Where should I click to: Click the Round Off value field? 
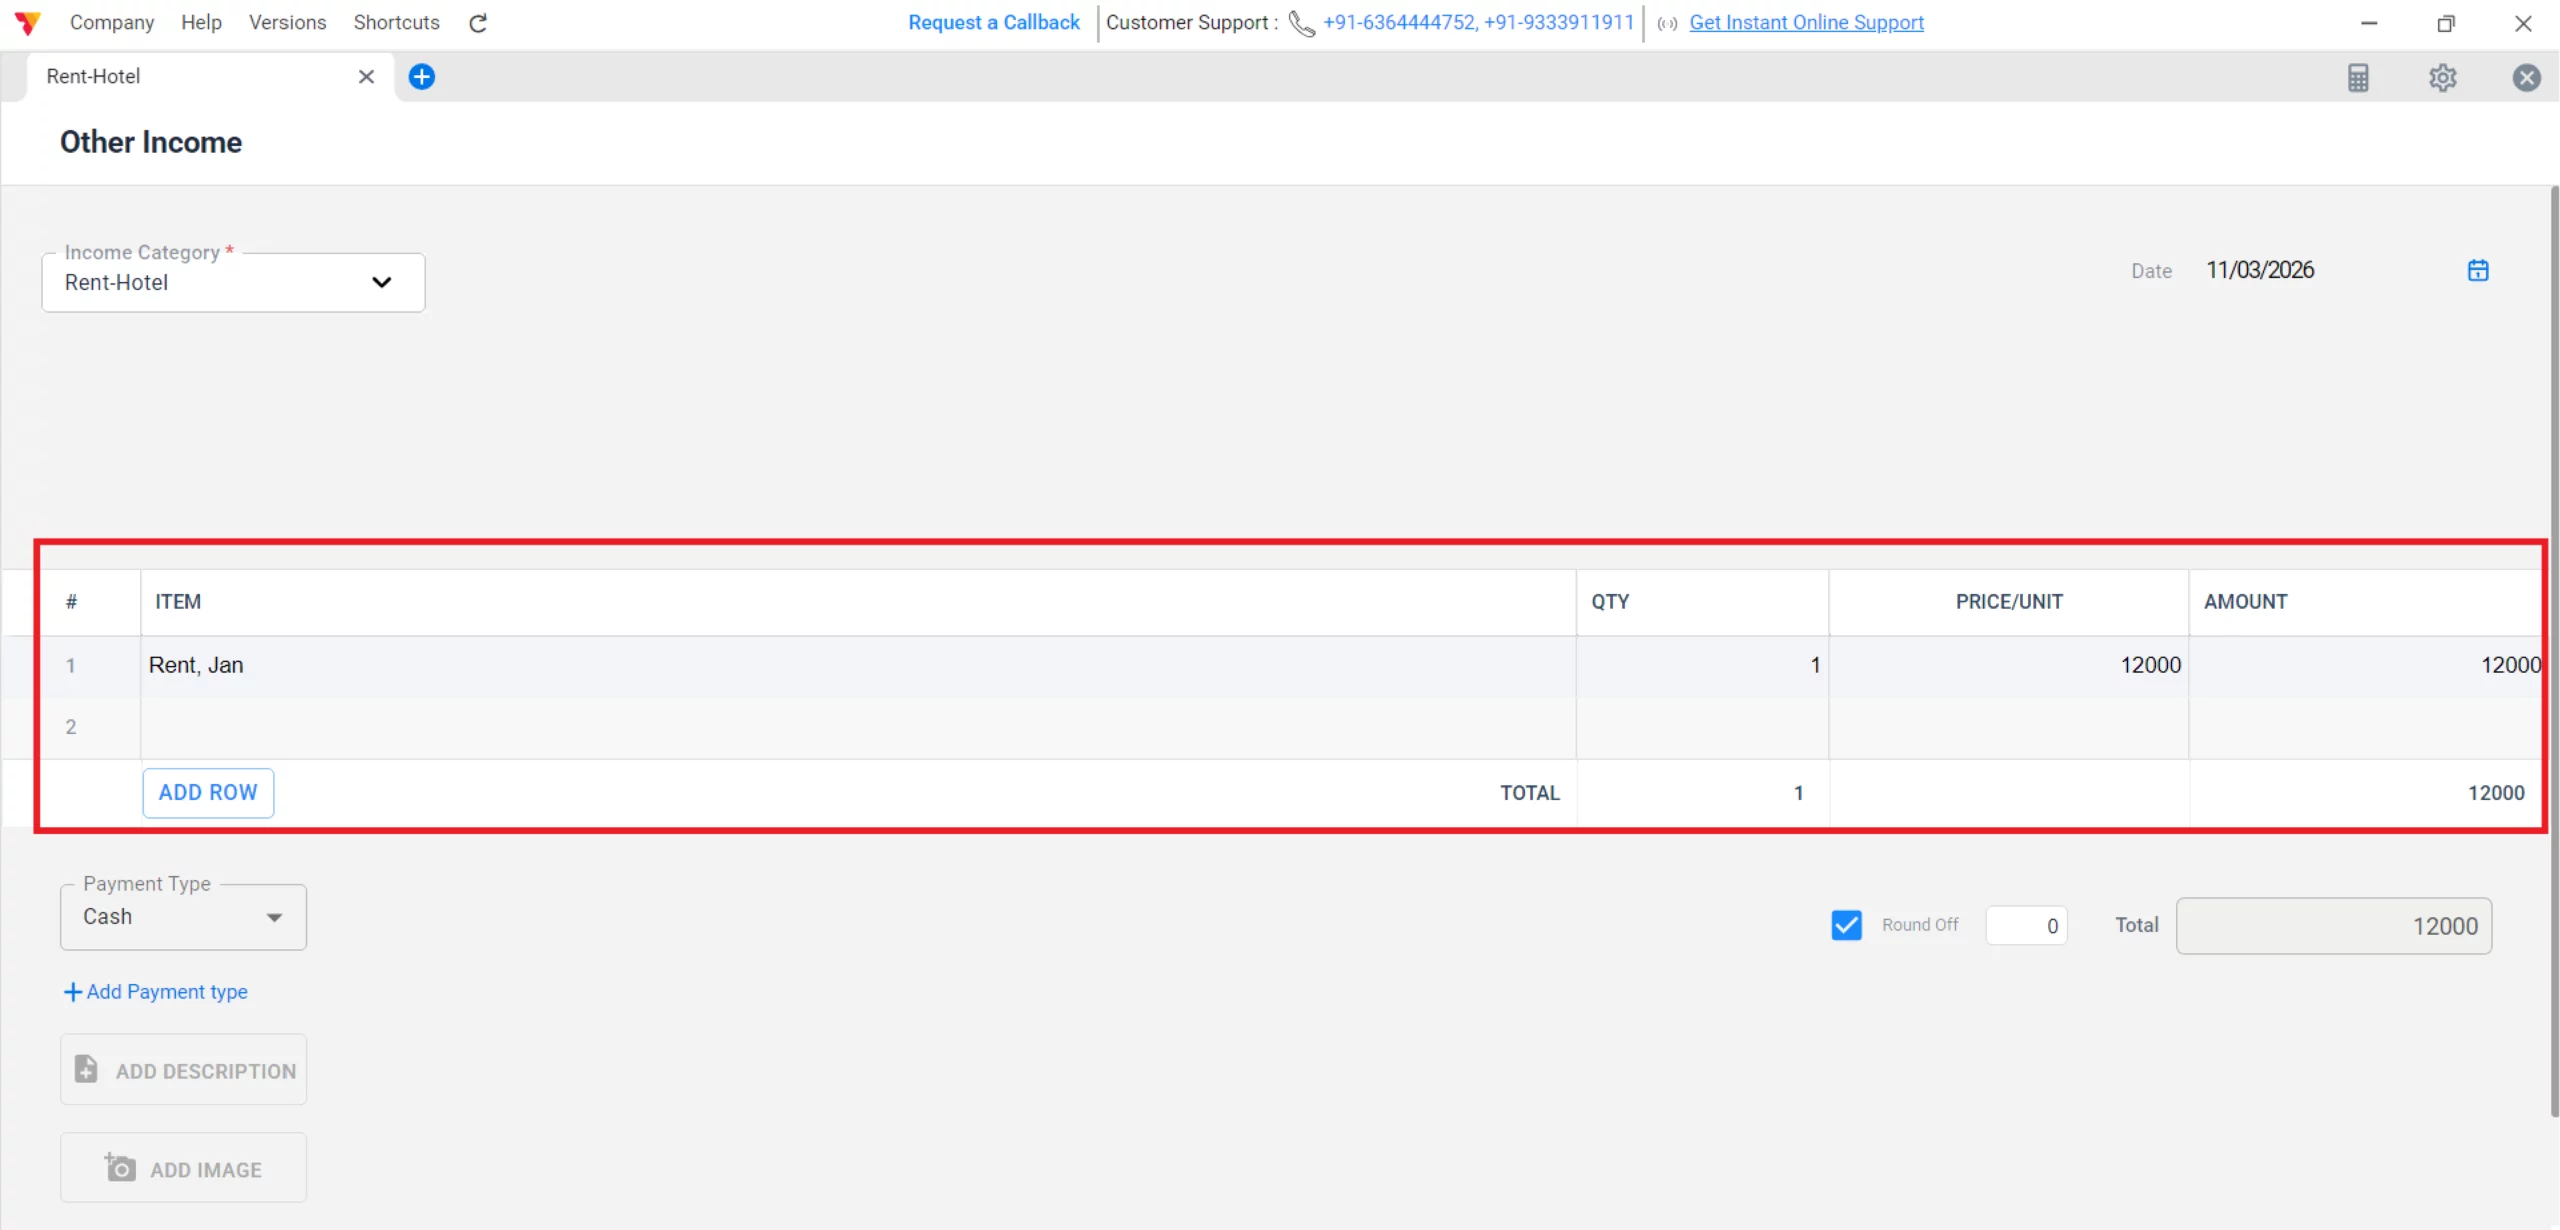tap(2026, 925)
